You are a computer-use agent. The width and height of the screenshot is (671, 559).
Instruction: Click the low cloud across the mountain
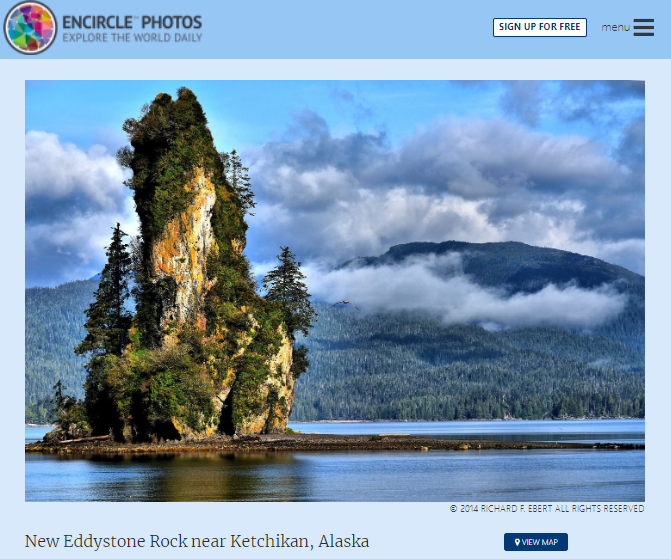464,293
